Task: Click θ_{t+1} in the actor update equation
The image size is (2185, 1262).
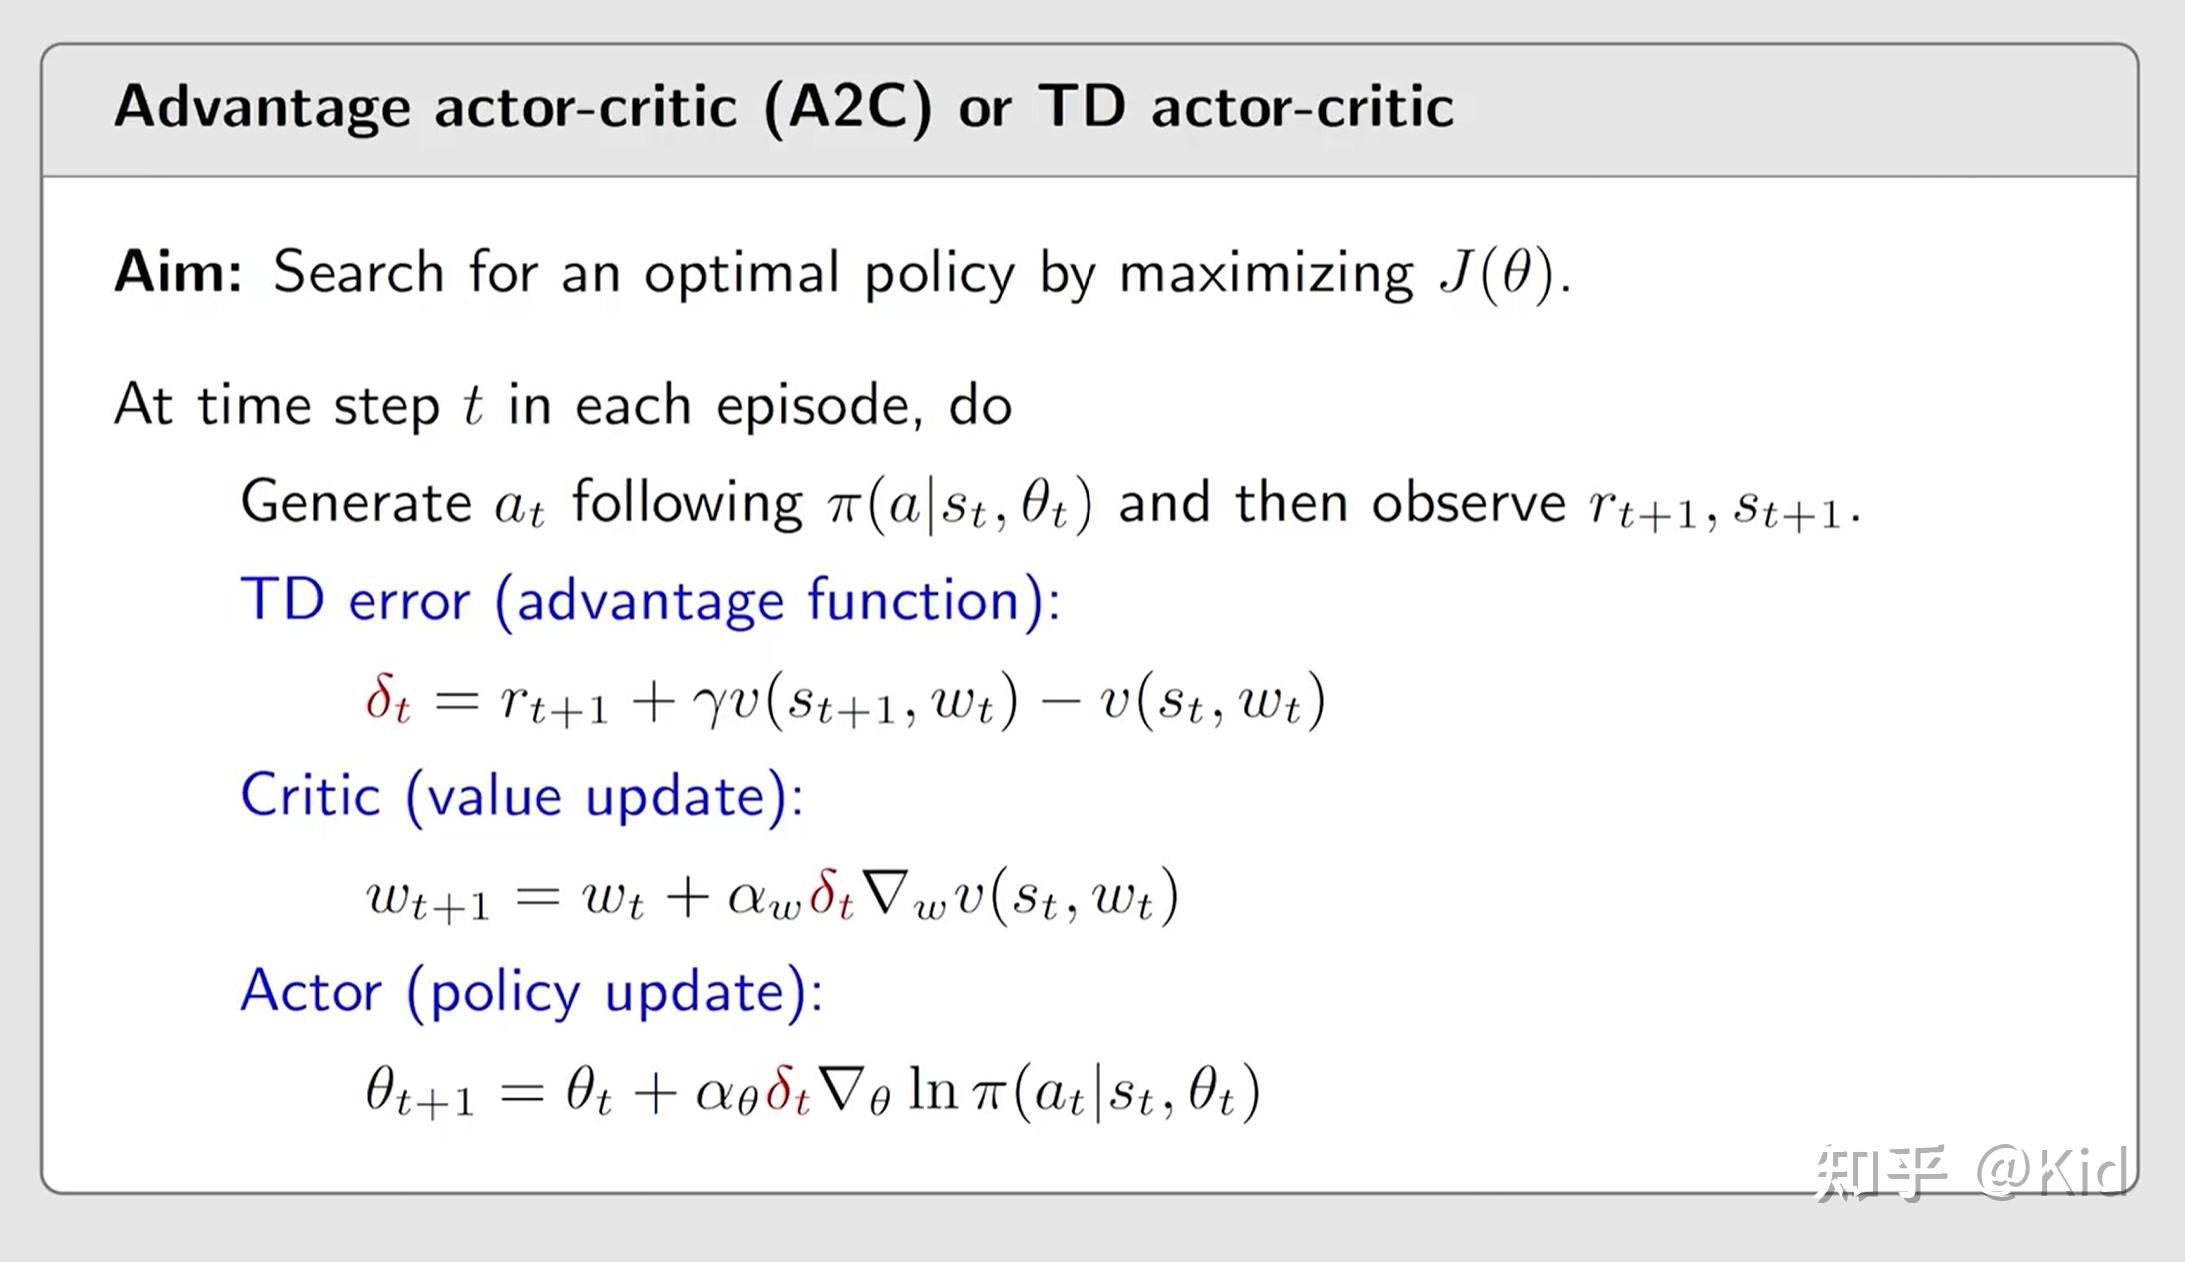Action: tap(419, 1091)
